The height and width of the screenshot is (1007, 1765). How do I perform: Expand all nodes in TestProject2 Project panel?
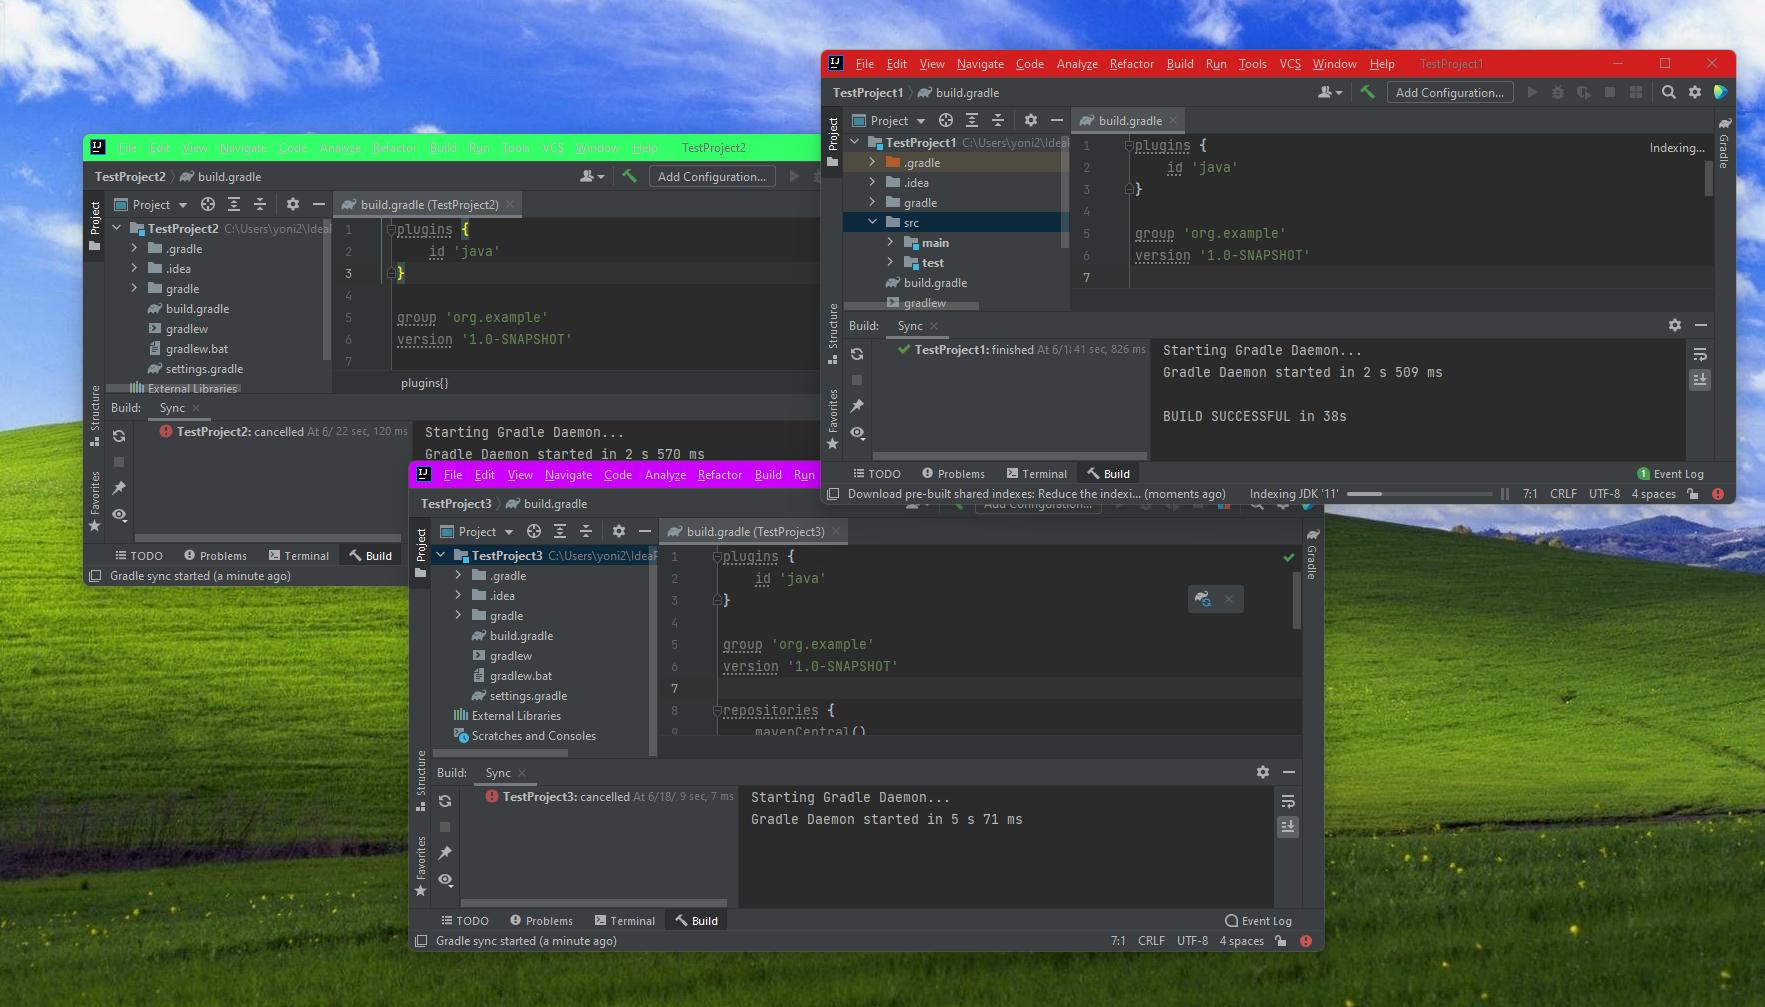pyautogui.click(x=233, y=204)
